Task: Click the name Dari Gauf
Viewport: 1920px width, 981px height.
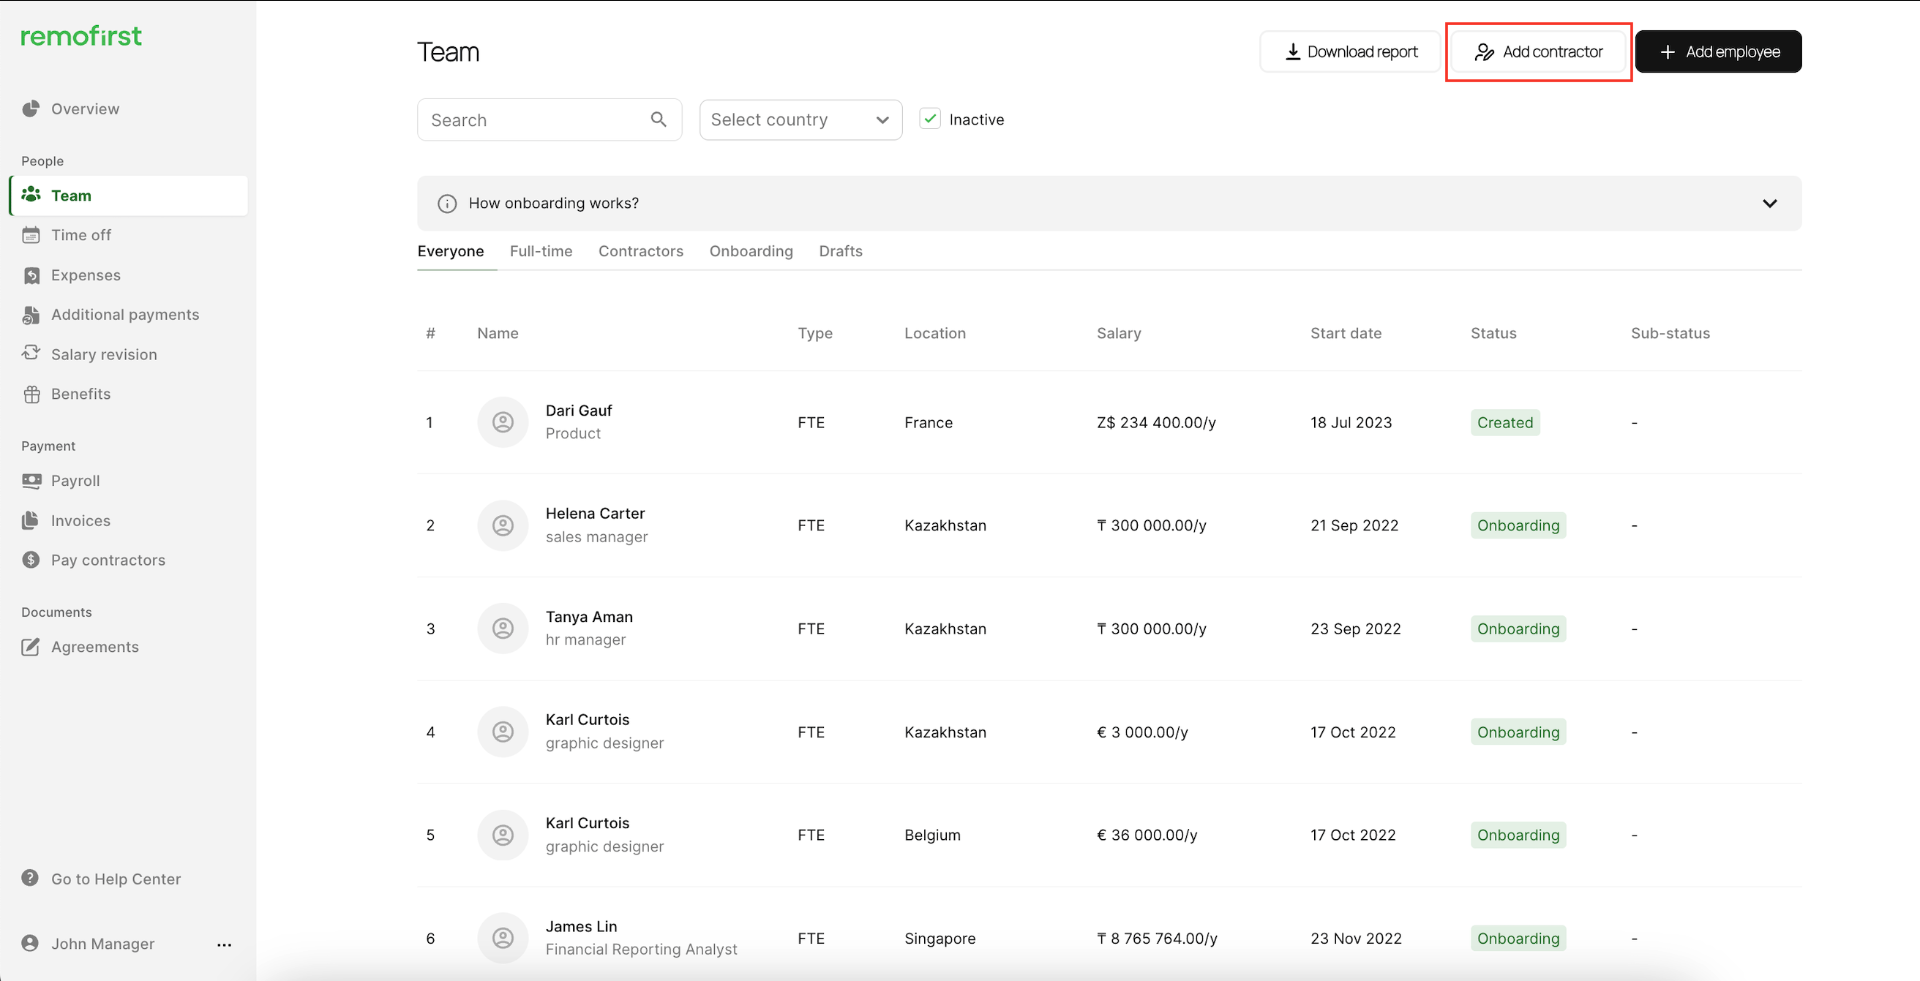Action: (x=579, y=410)
